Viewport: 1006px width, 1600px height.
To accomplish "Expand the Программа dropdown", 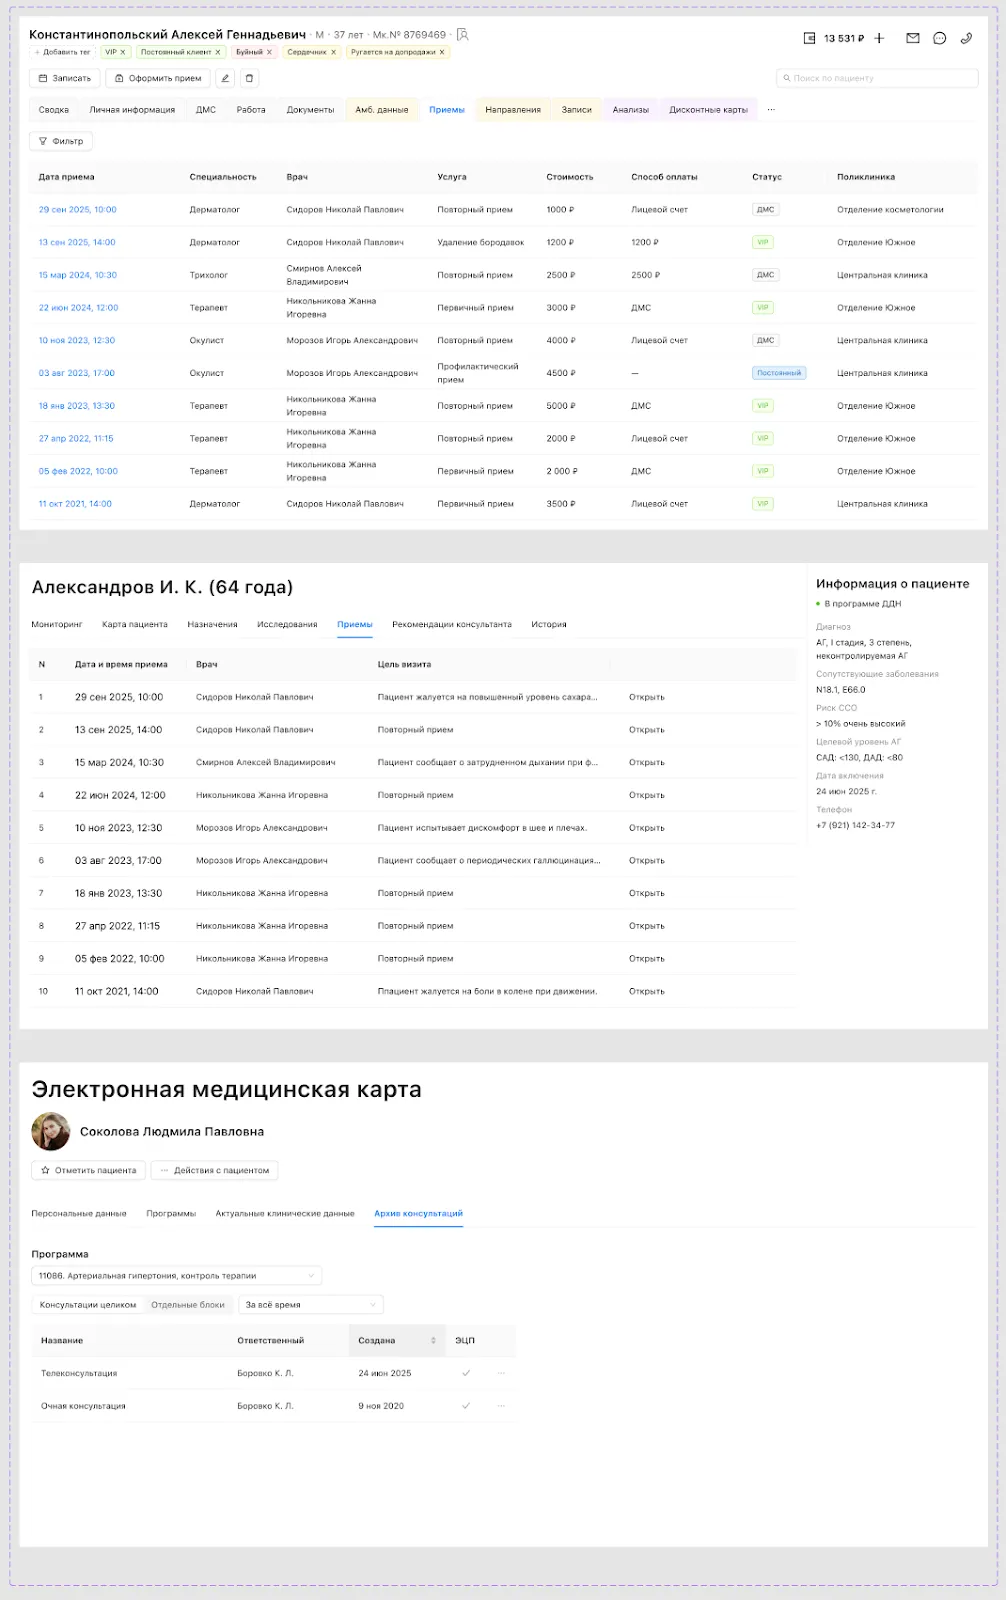I will [x=176, y=1276].
